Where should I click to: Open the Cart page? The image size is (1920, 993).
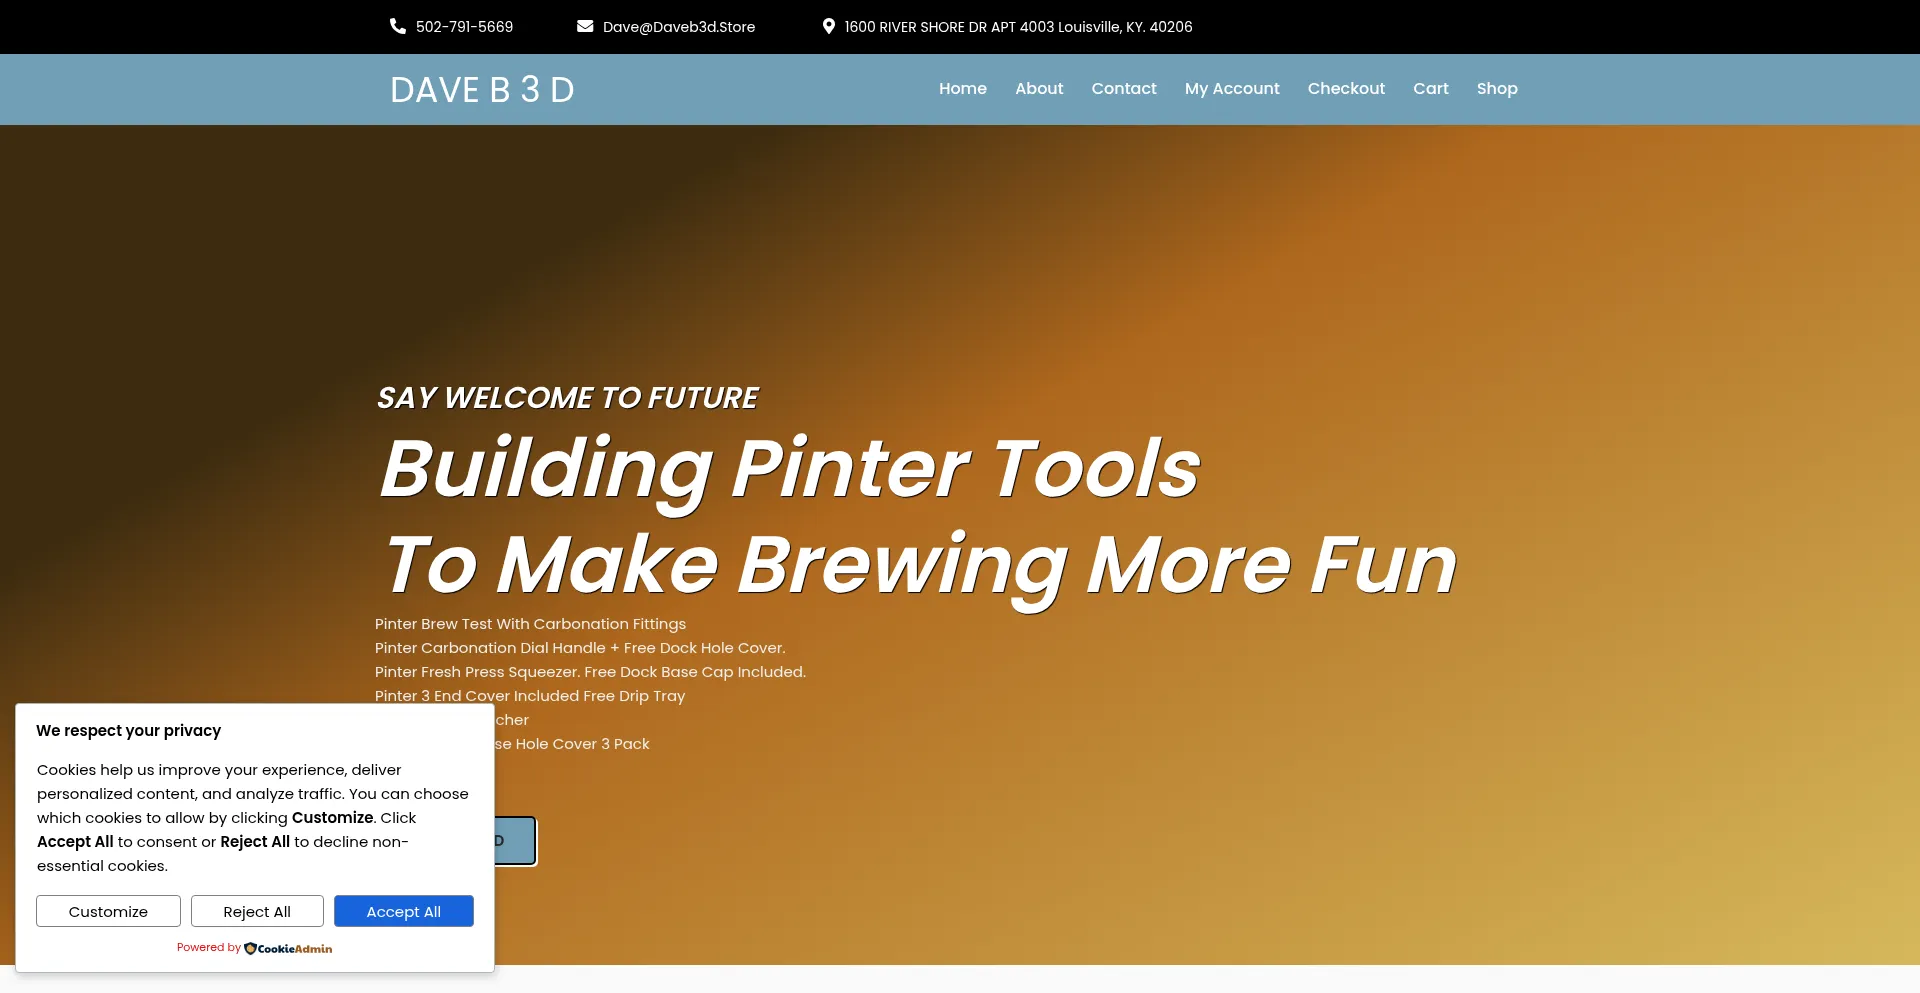[x=1430, y=88]
